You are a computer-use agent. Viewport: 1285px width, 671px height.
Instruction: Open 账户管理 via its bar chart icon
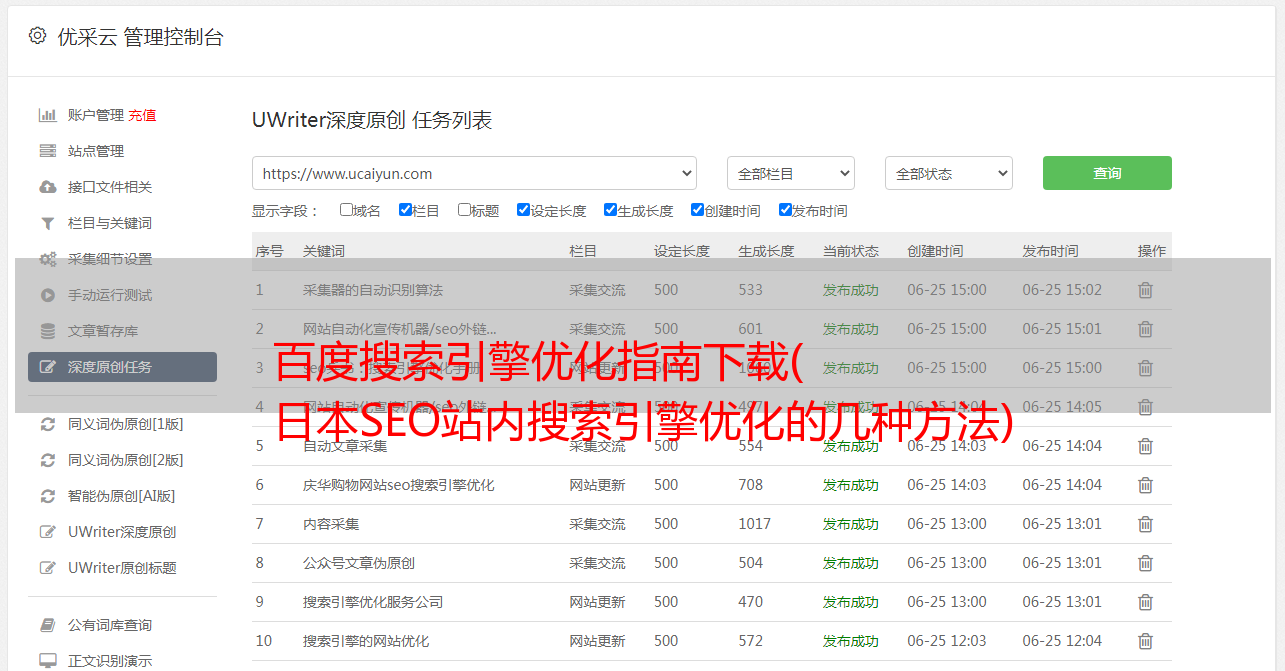47,115
